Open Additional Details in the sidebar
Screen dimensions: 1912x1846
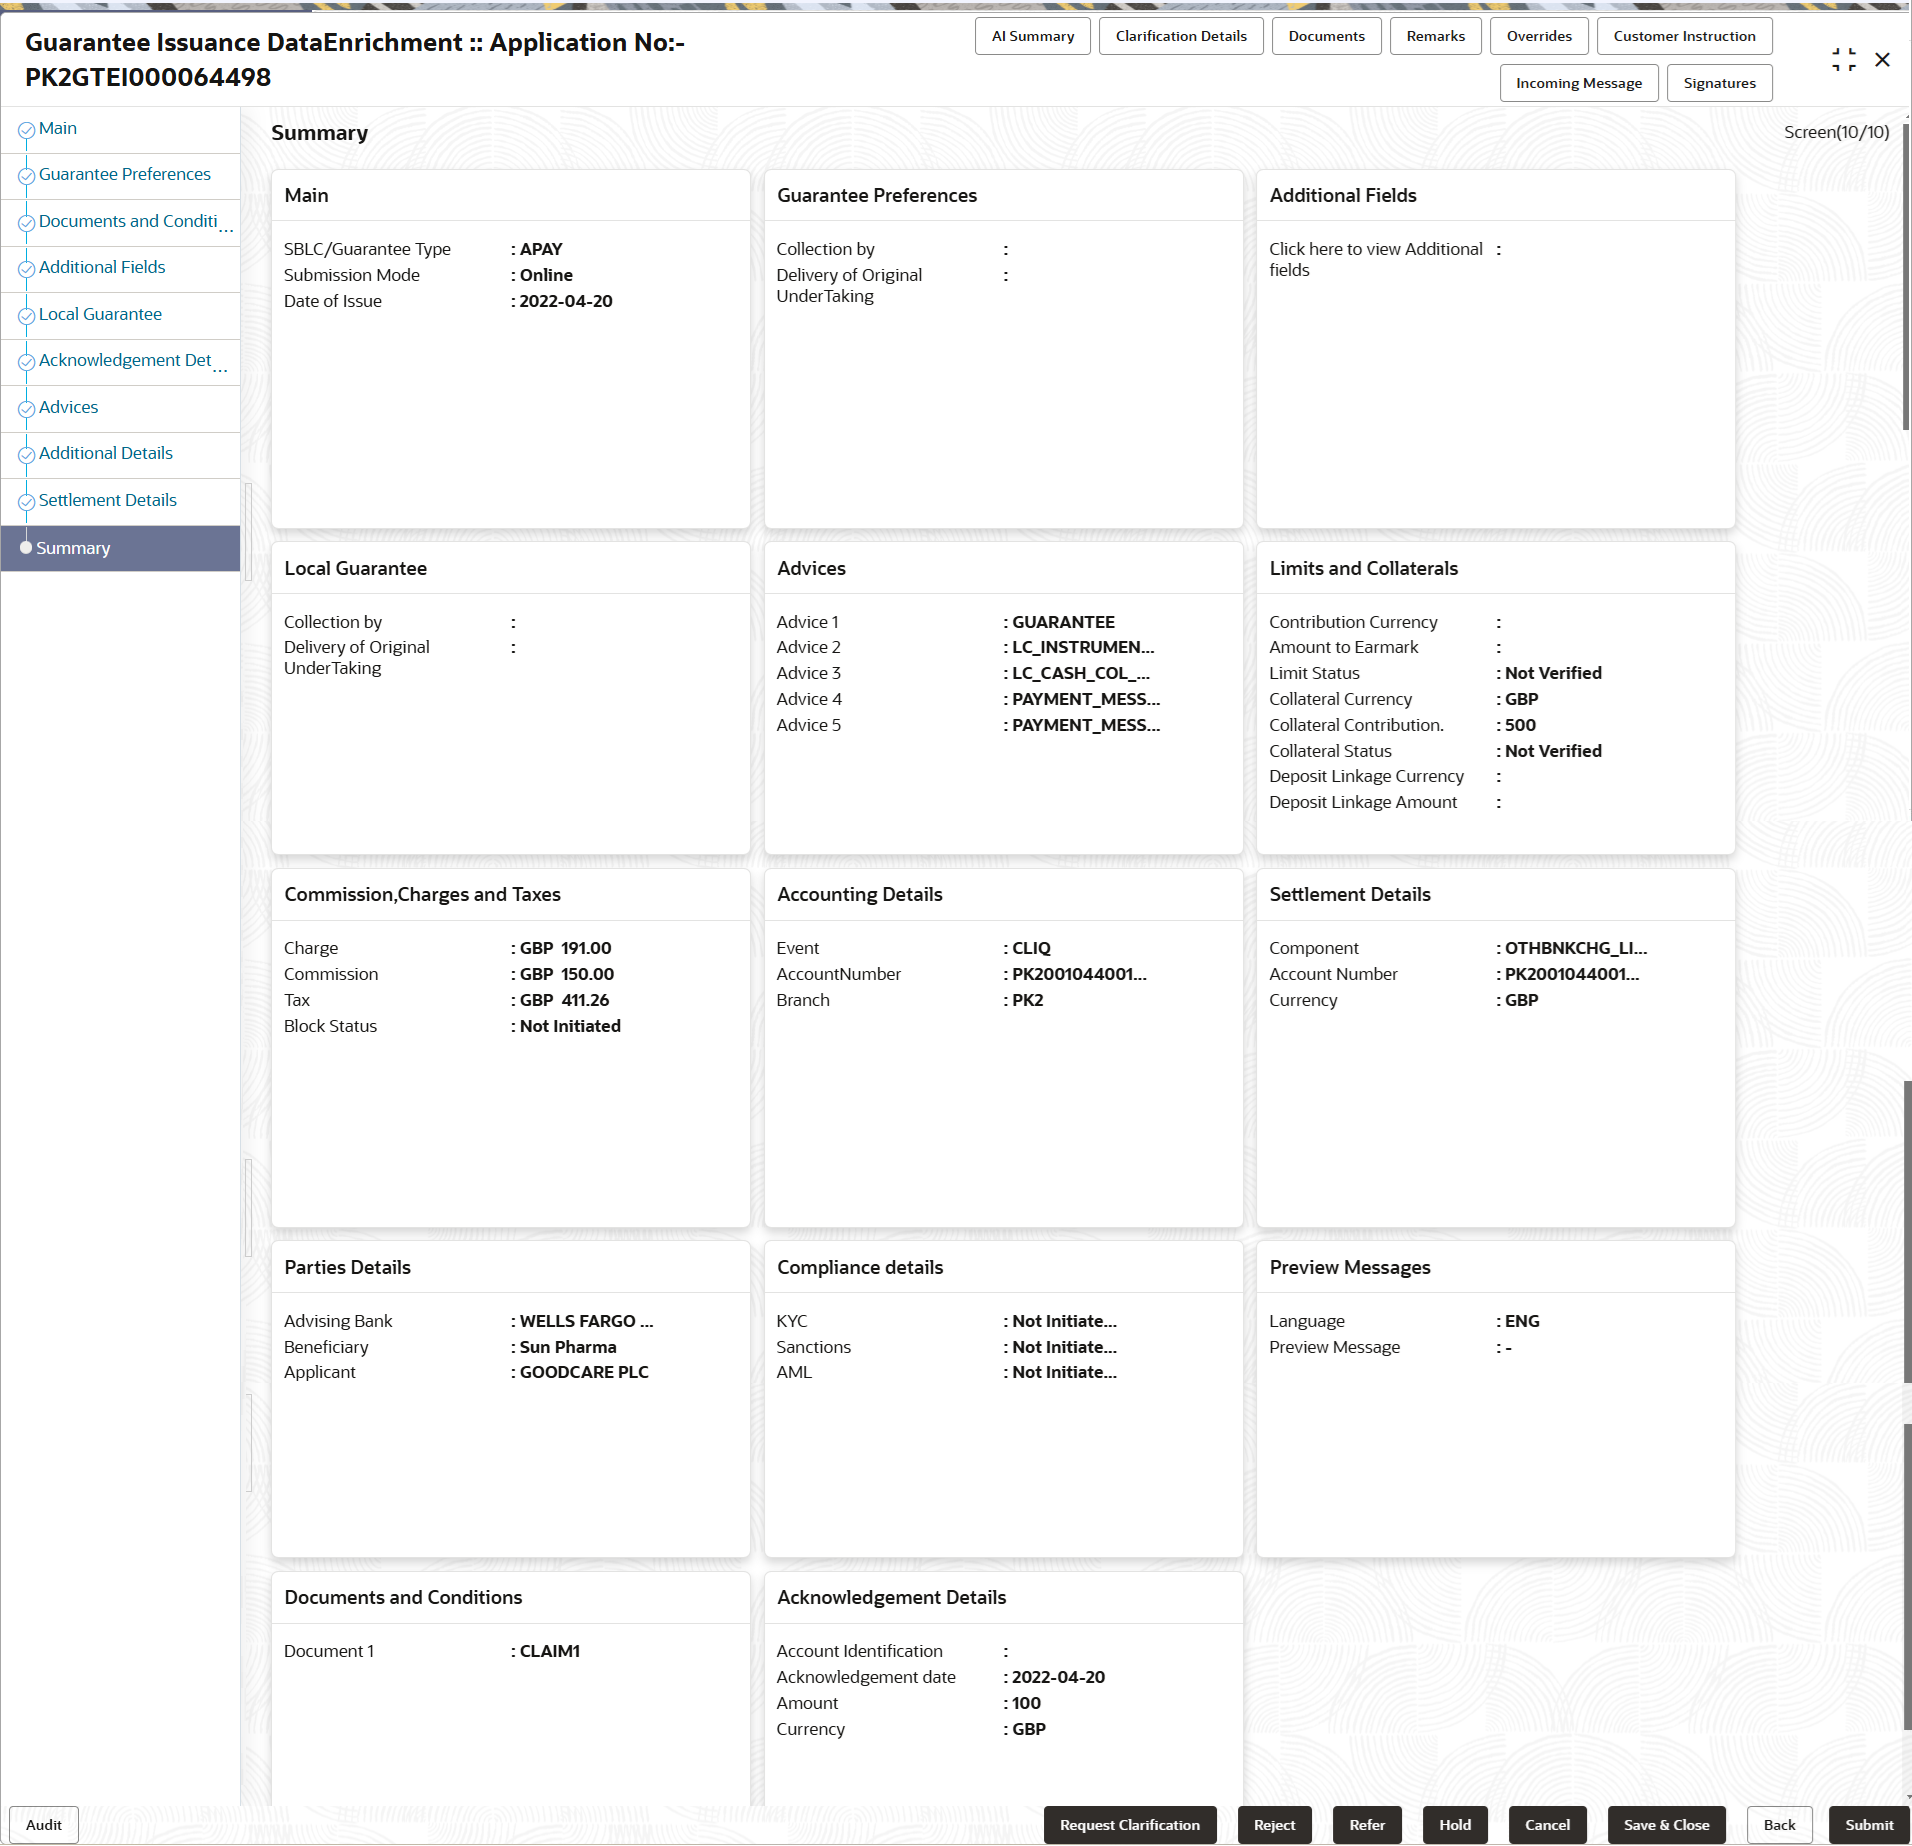point(106,453)
